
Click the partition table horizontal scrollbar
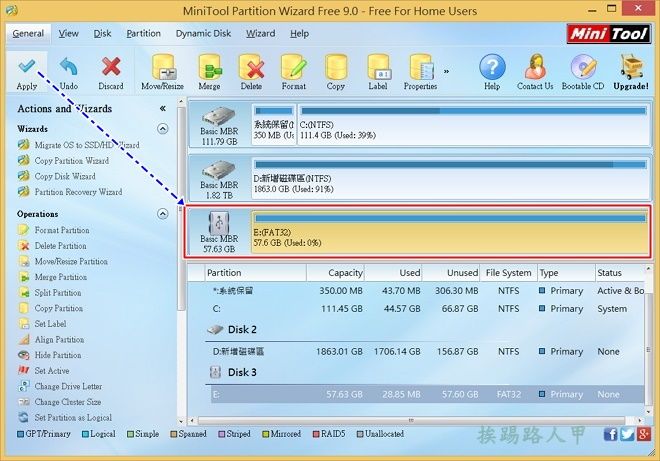coord(411,420)
